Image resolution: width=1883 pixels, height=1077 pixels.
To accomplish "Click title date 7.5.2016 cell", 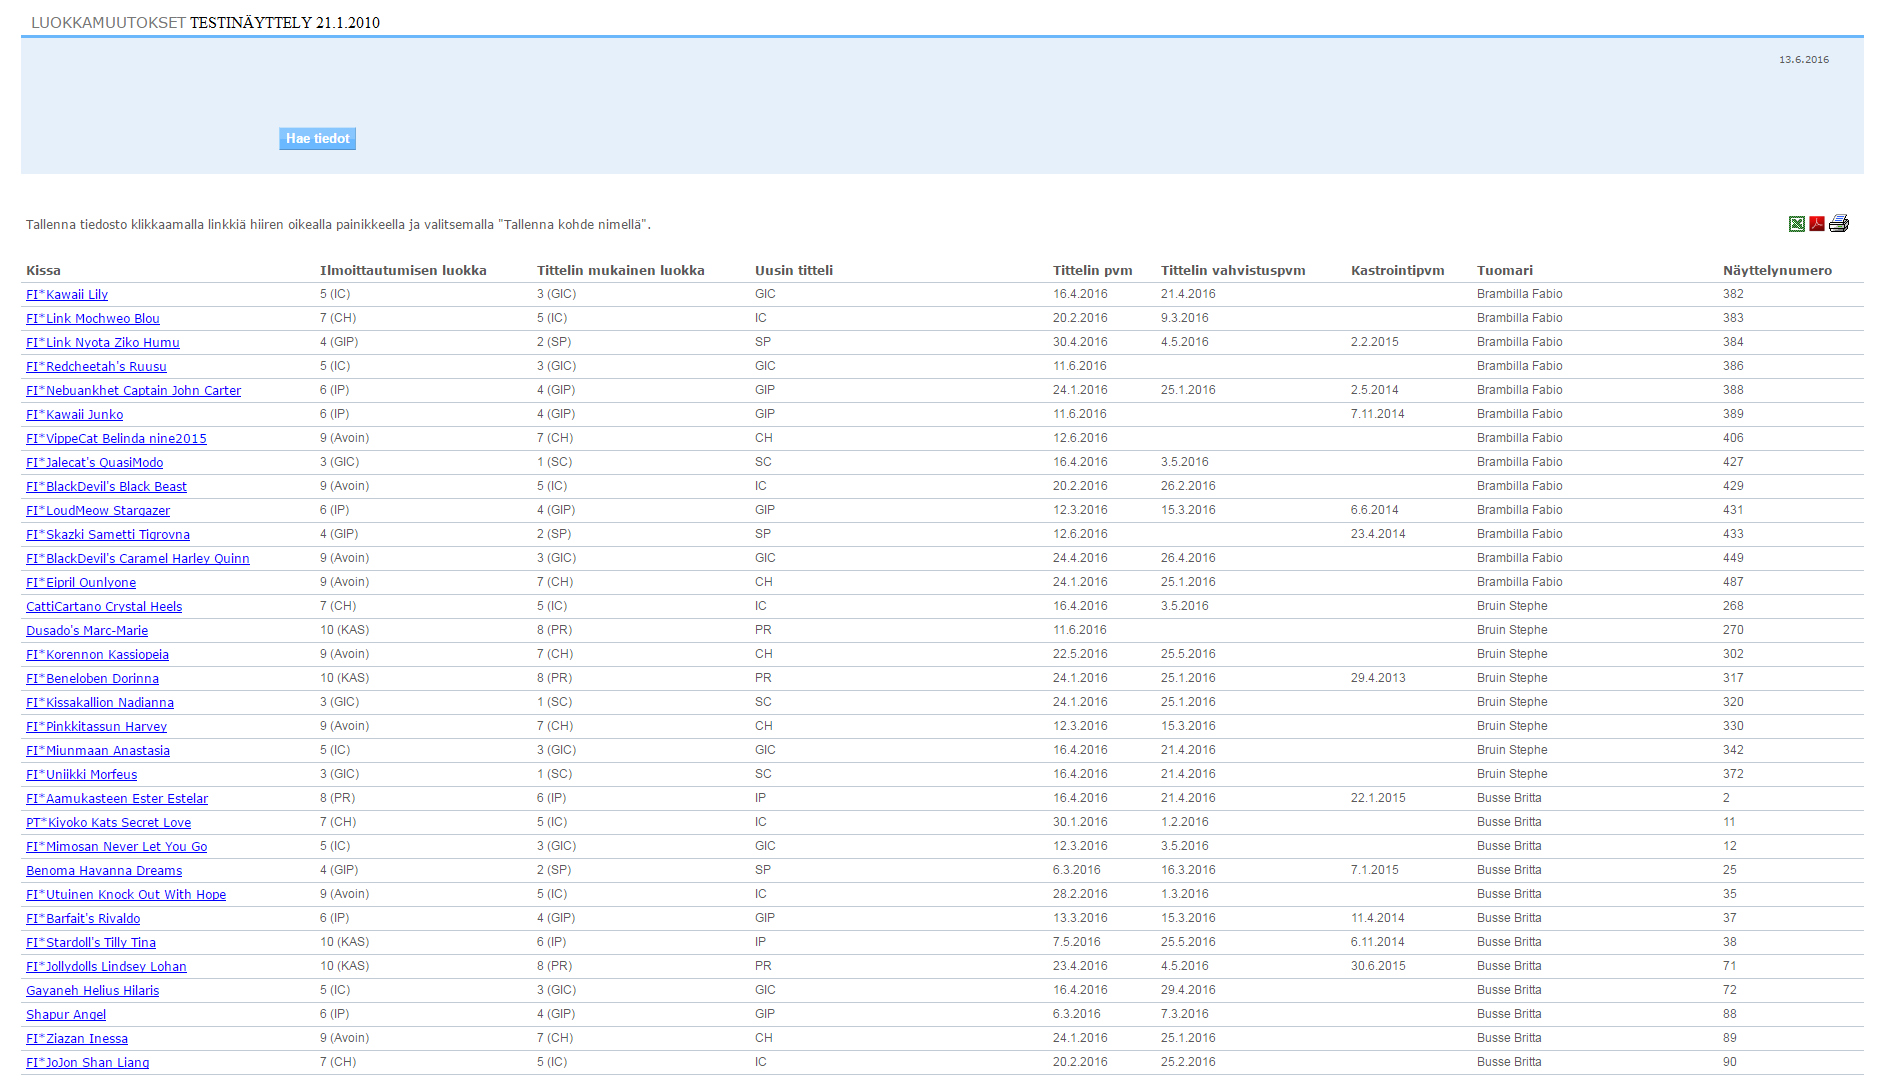I will coord(1077,942).
